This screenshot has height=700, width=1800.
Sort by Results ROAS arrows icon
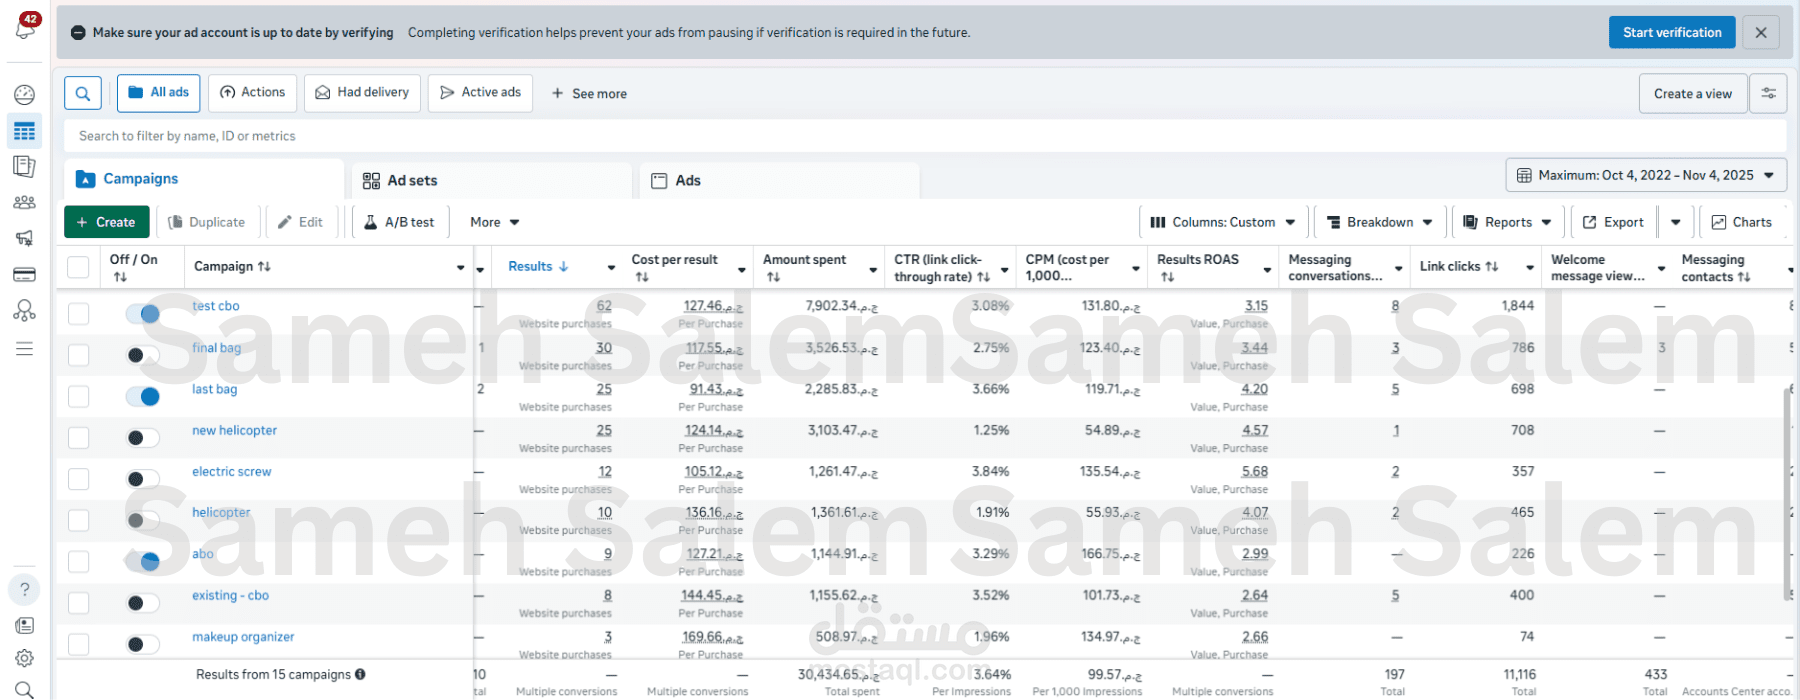pos(1167,277)
